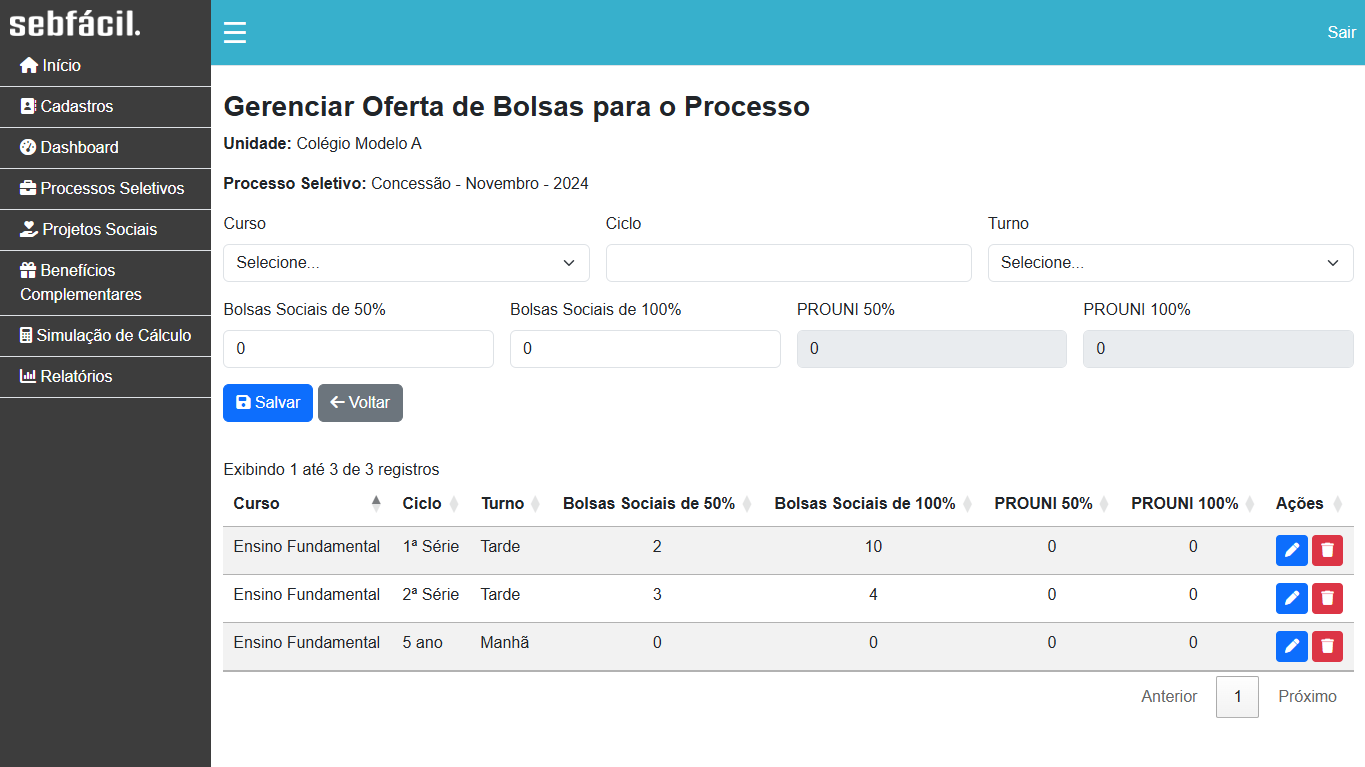Open the Turno dropdown

click(x=1170, y=263)
